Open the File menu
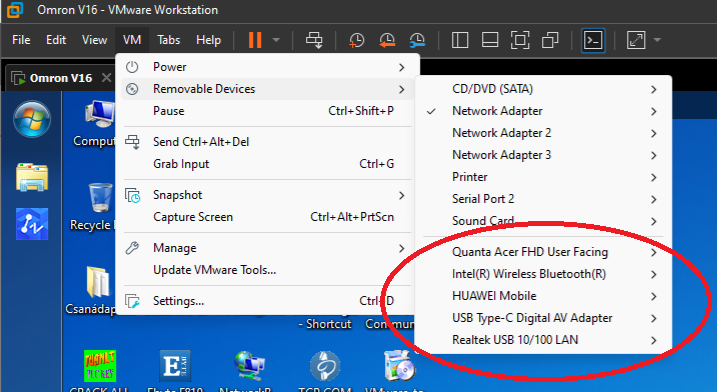 [x=21, y=40]
